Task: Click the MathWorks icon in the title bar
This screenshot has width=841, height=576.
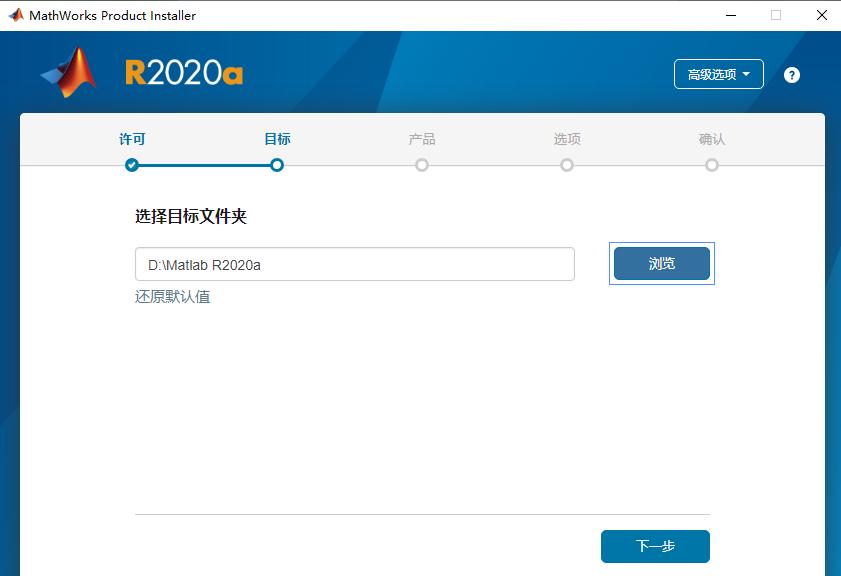Action: (16, 15)
